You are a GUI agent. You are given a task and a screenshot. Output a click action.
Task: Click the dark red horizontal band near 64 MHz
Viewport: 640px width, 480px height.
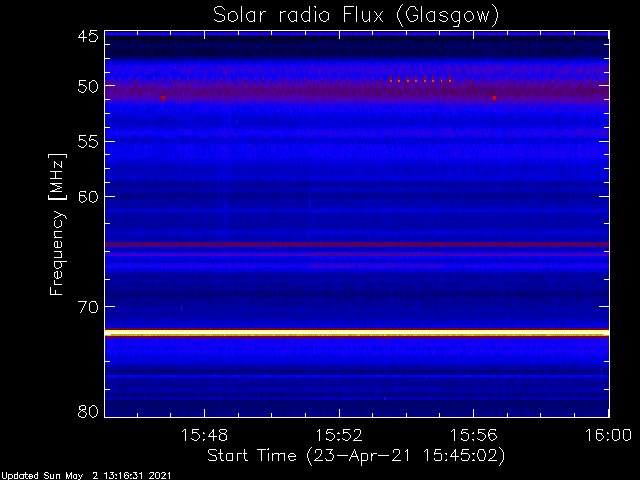(x=357, y=244)
